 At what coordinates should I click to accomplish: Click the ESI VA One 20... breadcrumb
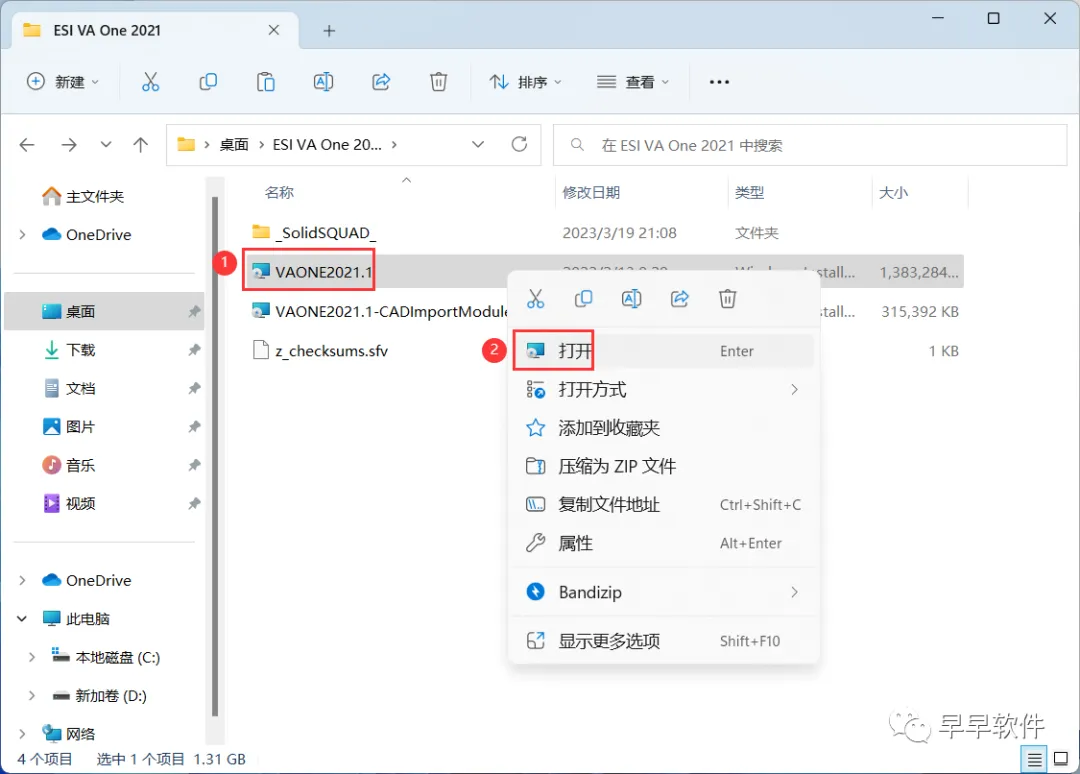pyautogui.click(x=327, y=145)
